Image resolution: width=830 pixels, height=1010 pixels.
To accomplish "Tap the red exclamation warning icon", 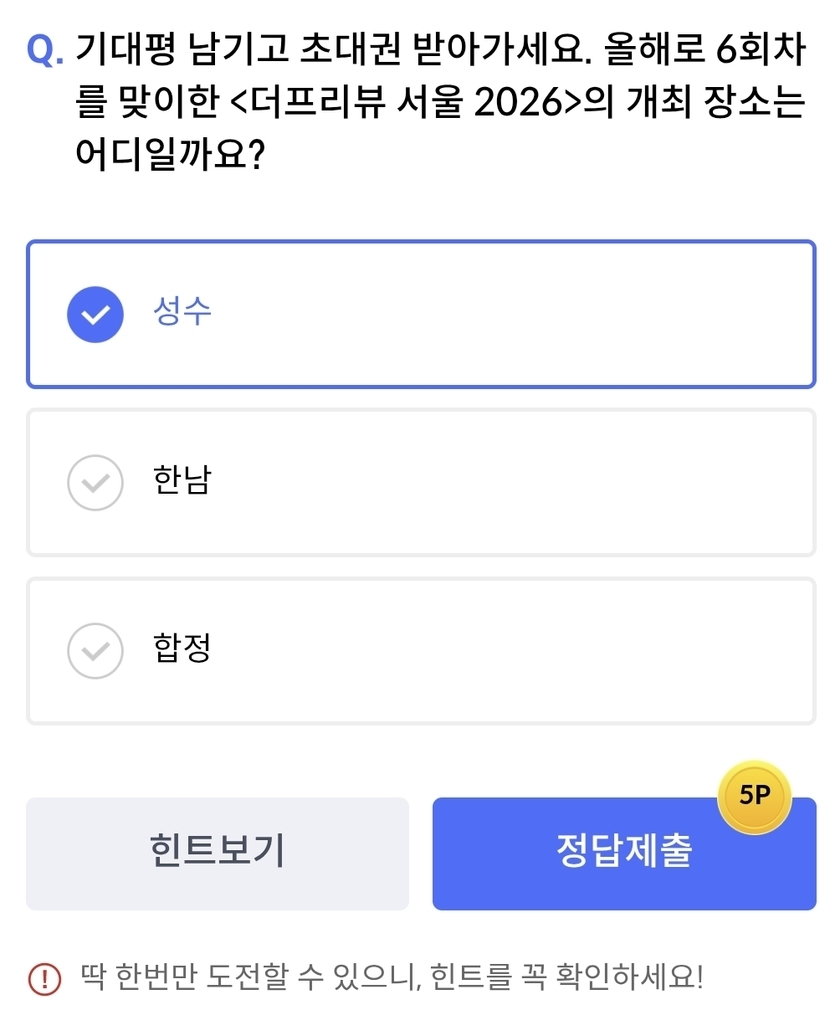I will tap(44, 977).
